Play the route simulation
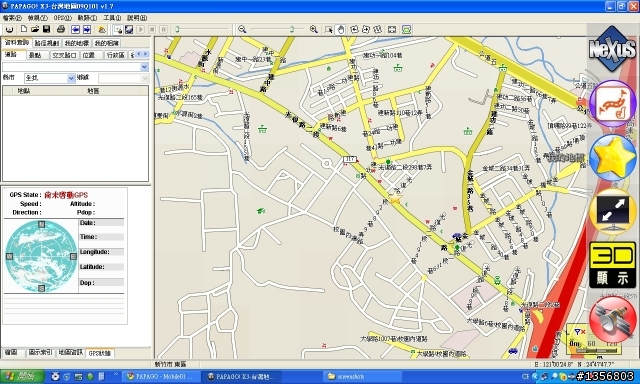Viewport: 640px width, 384px height. (x=140, y=29)
